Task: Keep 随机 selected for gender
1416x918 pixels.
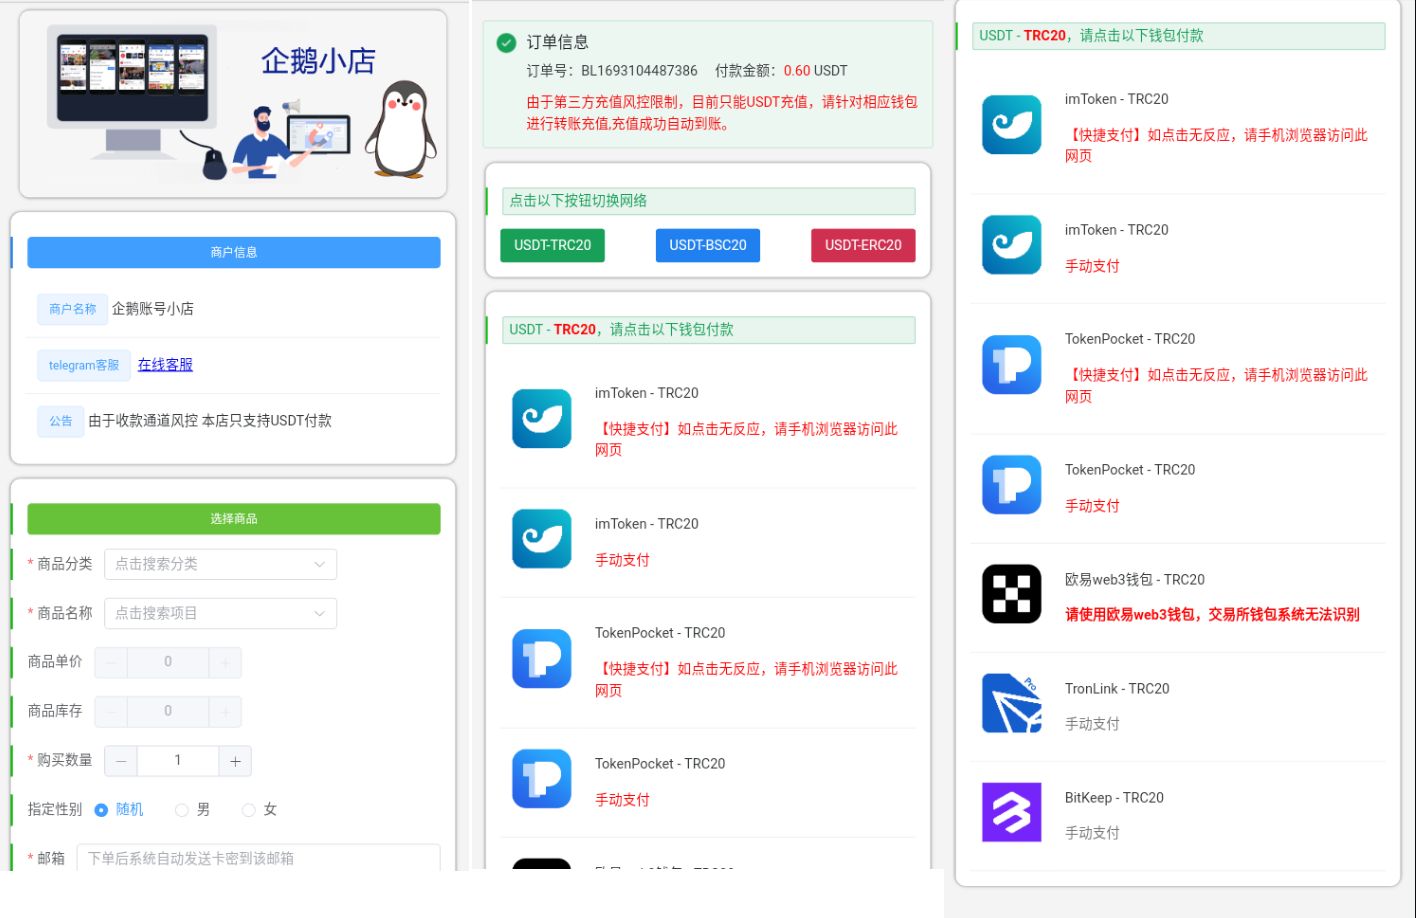Action: (x=104, y=810)
